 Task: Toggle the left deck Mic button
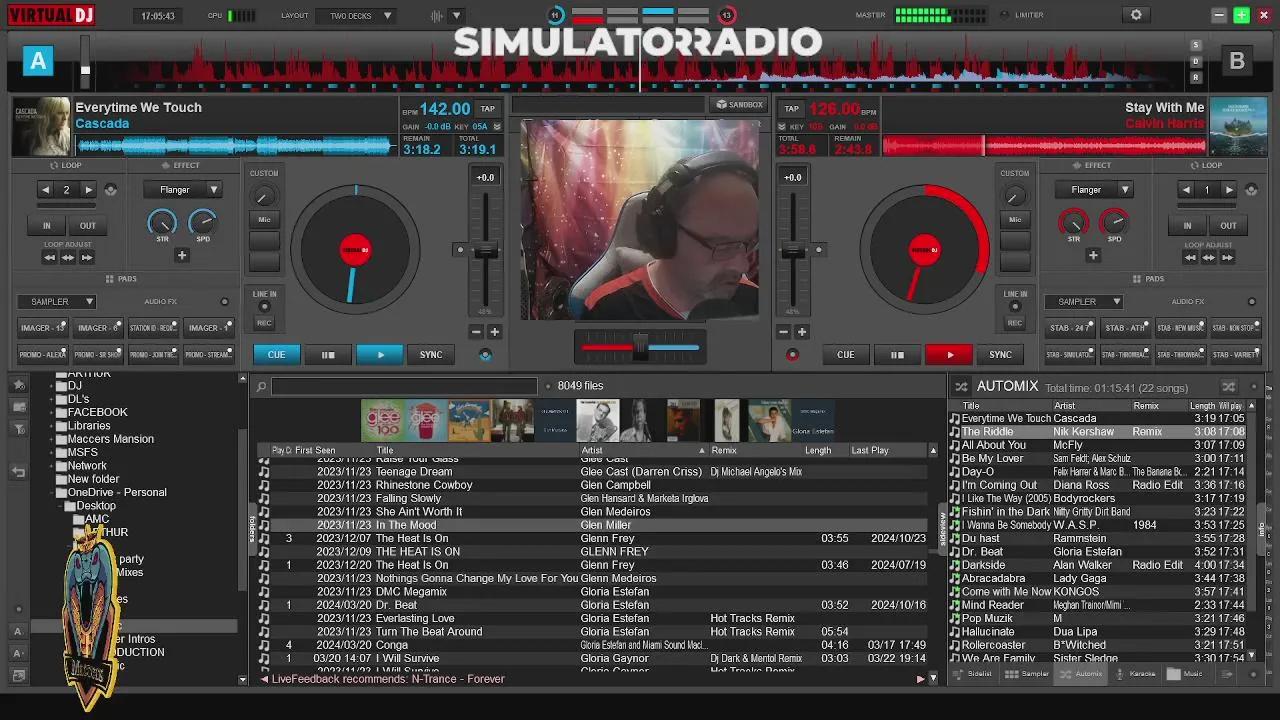click(264, 219)
